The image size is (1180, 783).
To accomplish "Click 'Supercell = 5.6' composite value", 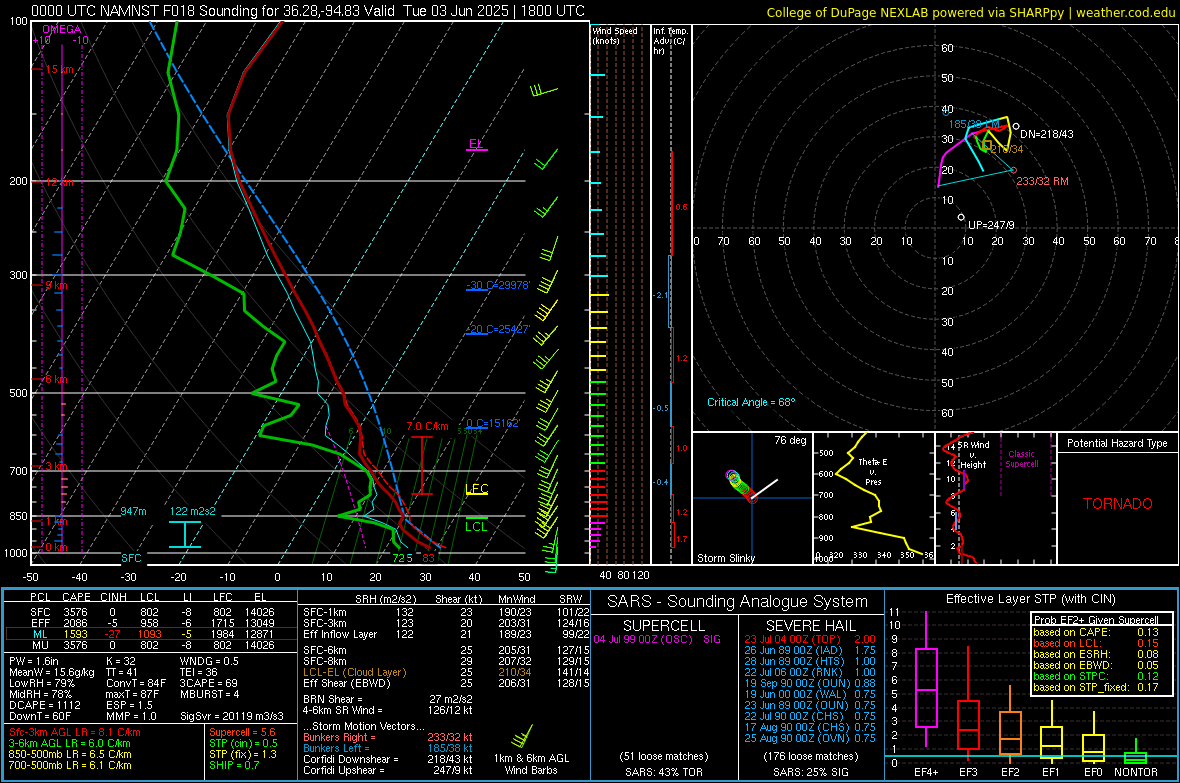I will [242, 732].
